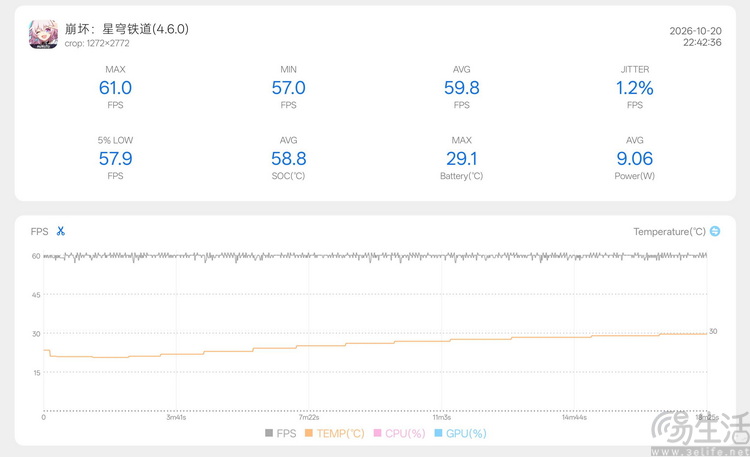This screenshot has width=750, height=457.
Task: Select the AVG SOC temperature 58.8
Action: click(288, 159)
